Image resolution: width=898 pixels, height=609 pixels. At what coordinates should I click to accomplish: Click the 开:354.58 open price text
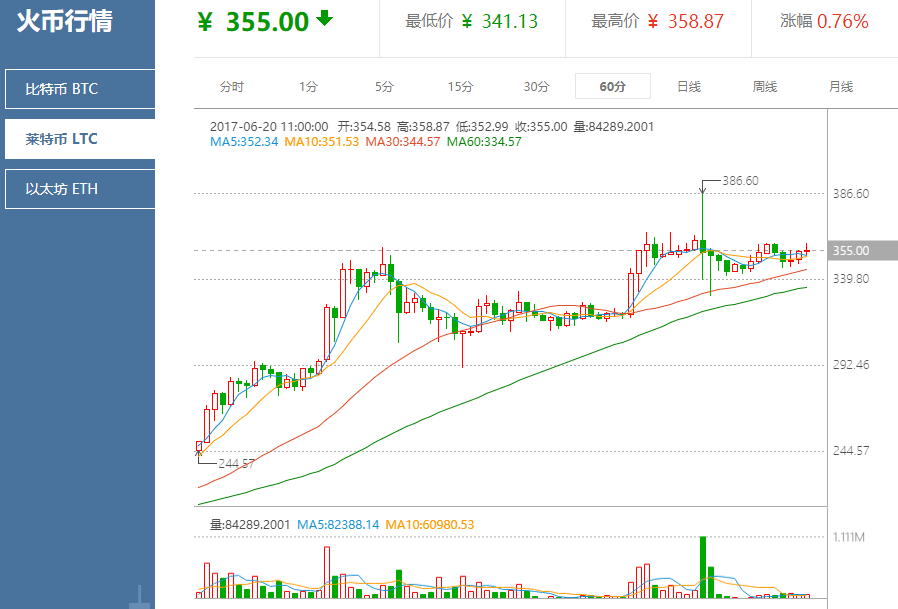point(364,127)
